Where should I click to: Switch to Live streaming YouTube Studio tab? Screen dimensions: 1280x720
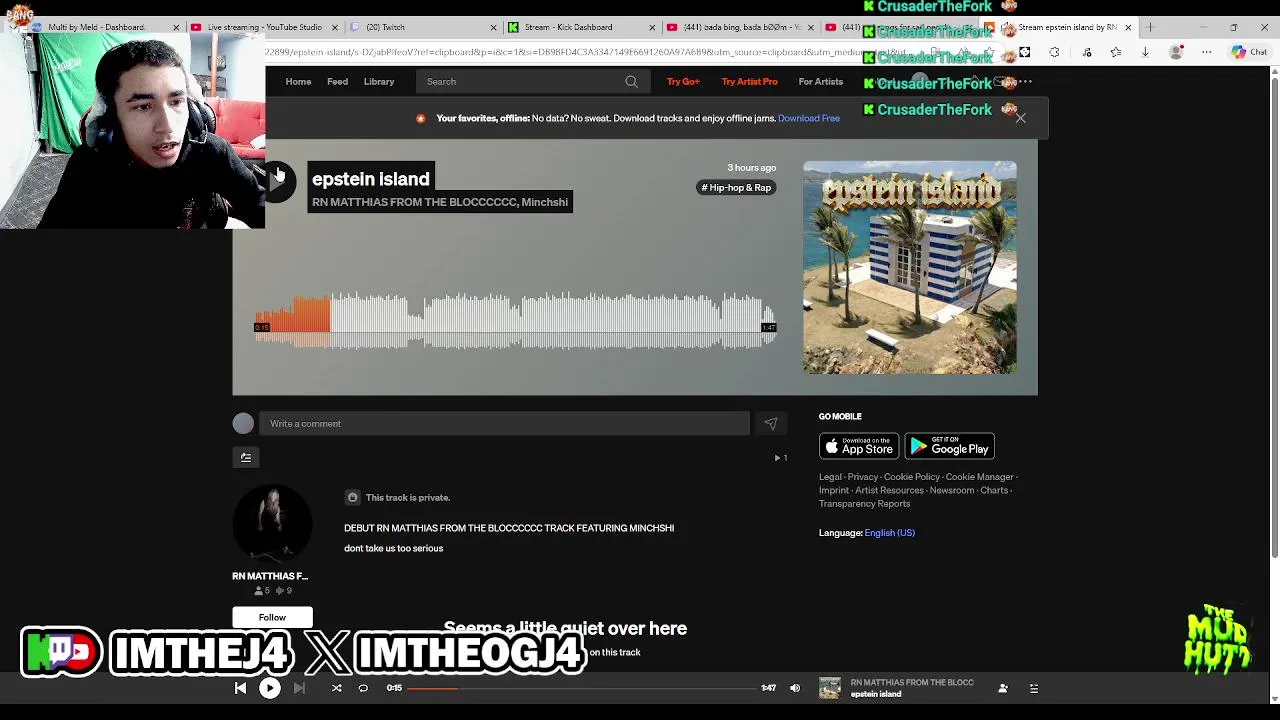pyautogui.click(x=264, y=27)
